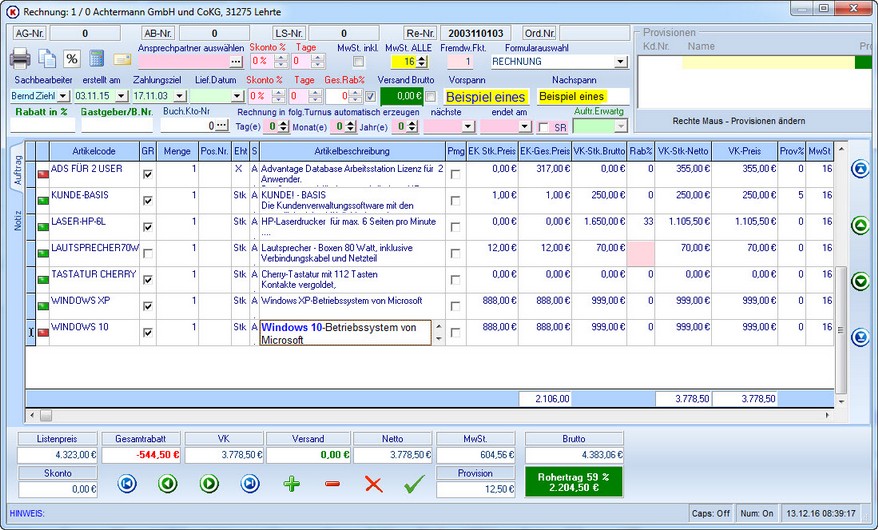Go to previous record with green left arrow

[167, 483]
